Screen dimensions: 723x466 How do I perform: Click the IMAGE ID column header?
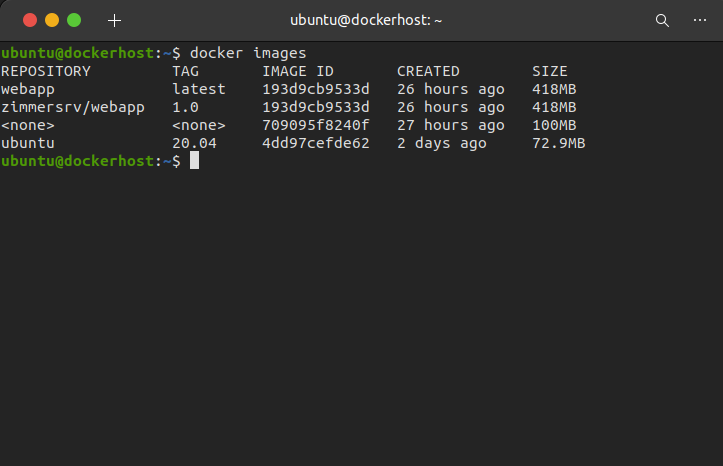point(298,71)
